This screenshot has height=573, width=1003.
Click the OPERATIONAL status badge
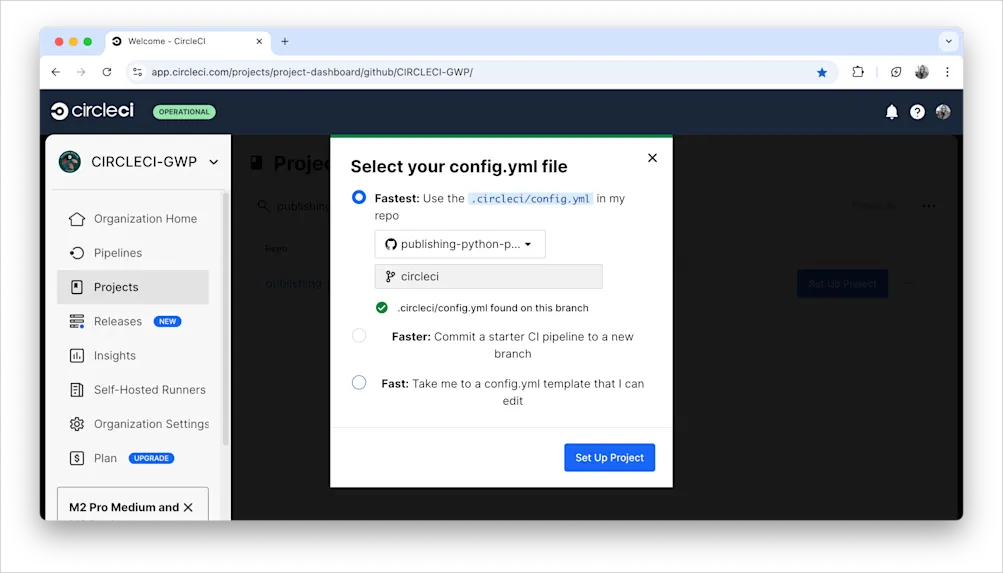184,112
